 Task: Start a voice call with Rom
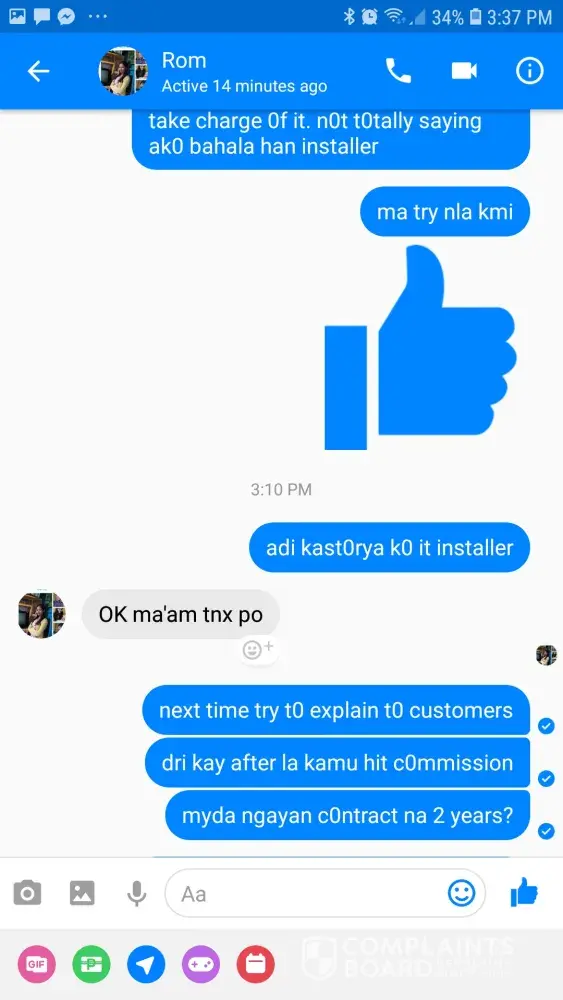[x=398, y=71]
